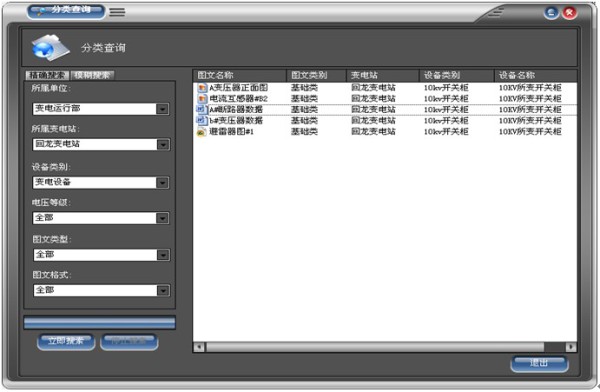Screen dimensions: 600x392
Task: Expand the 所属变电站 dropdown
Action: tap(163, 145)
